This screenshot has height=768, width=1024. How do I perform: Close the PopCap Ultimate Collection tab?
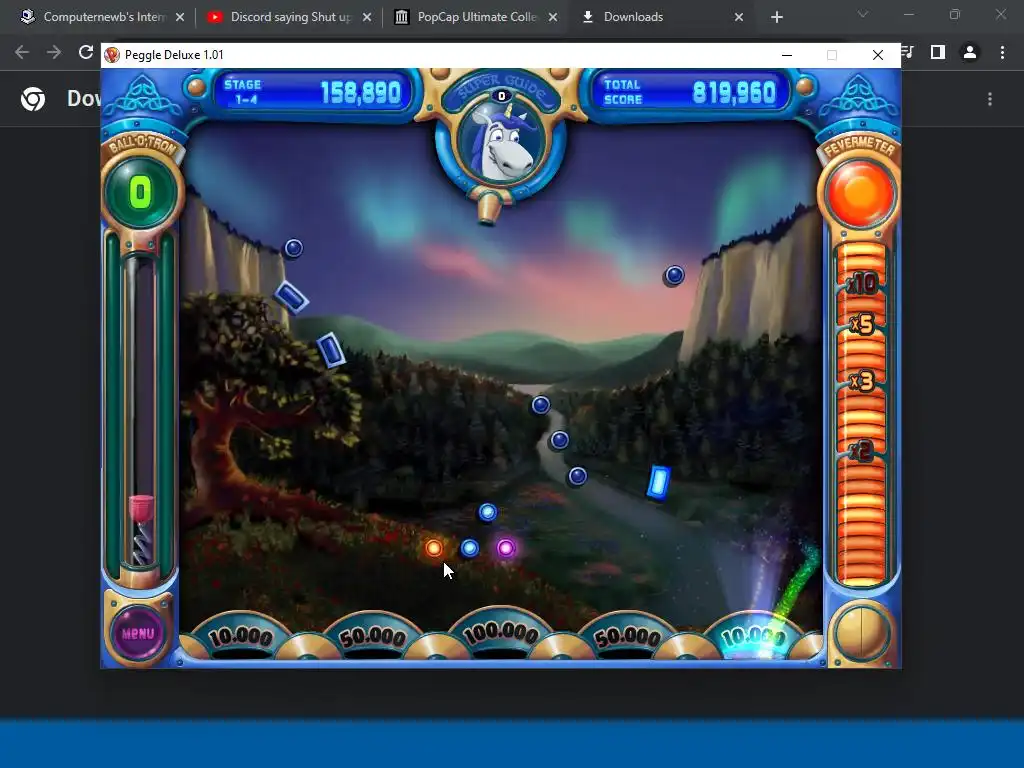[x=553, y=17]
